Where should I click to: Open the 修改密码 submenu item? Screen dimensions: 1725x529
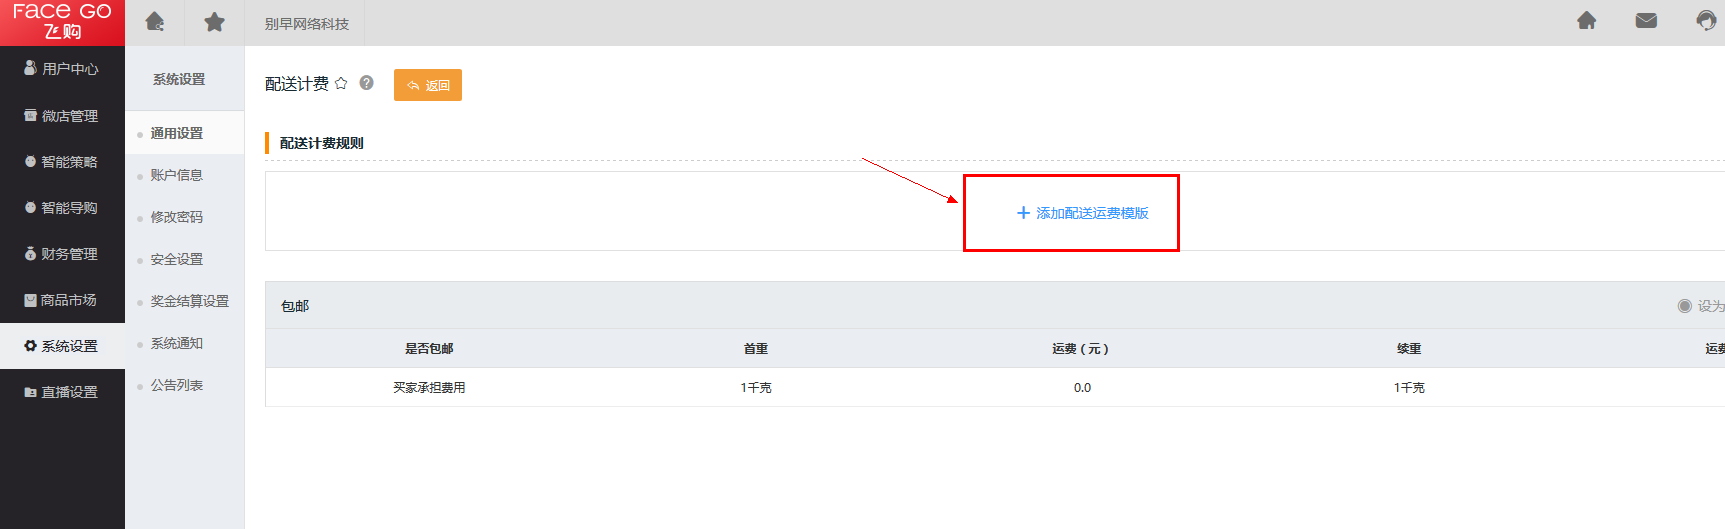177,217
